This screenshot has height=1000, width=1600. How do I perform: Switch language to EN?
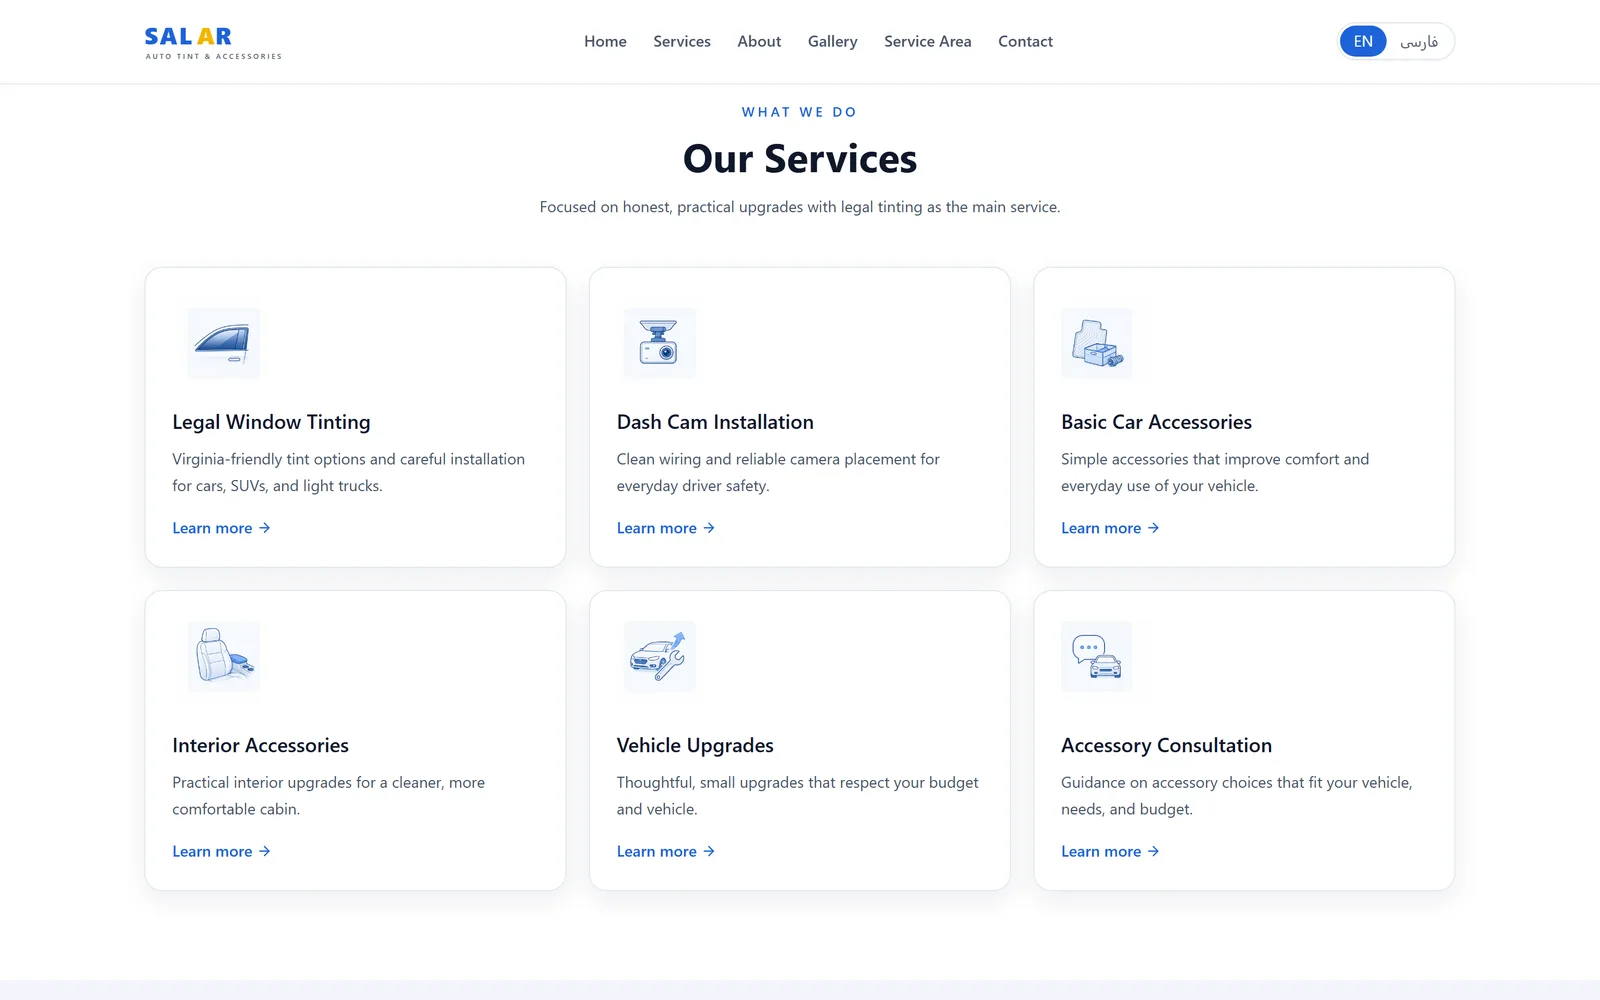[1363, 41]
